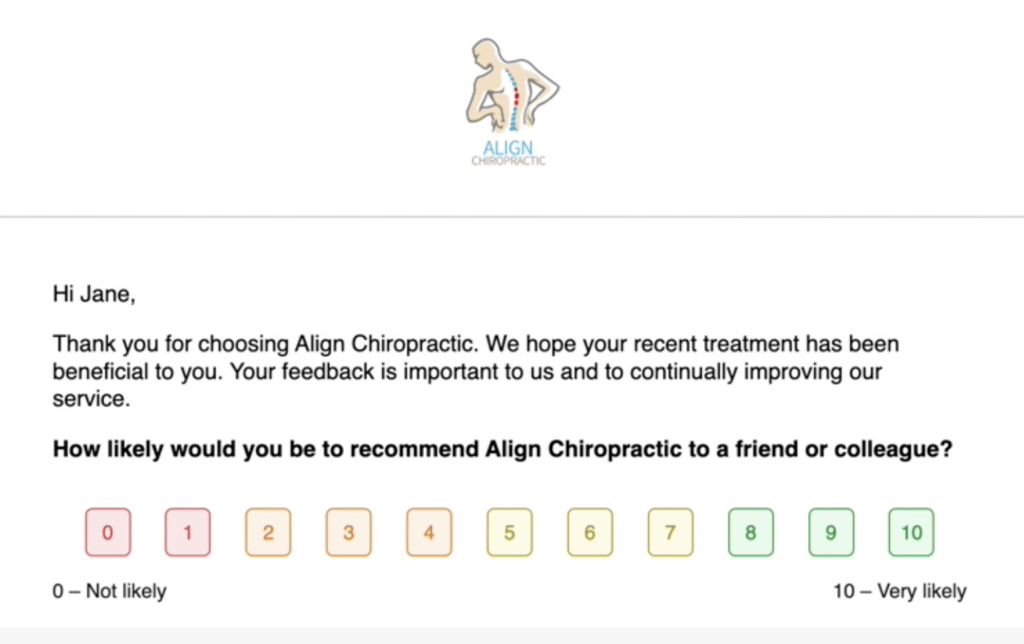Choose the red rating box labeled 1

tap(187, 532)
